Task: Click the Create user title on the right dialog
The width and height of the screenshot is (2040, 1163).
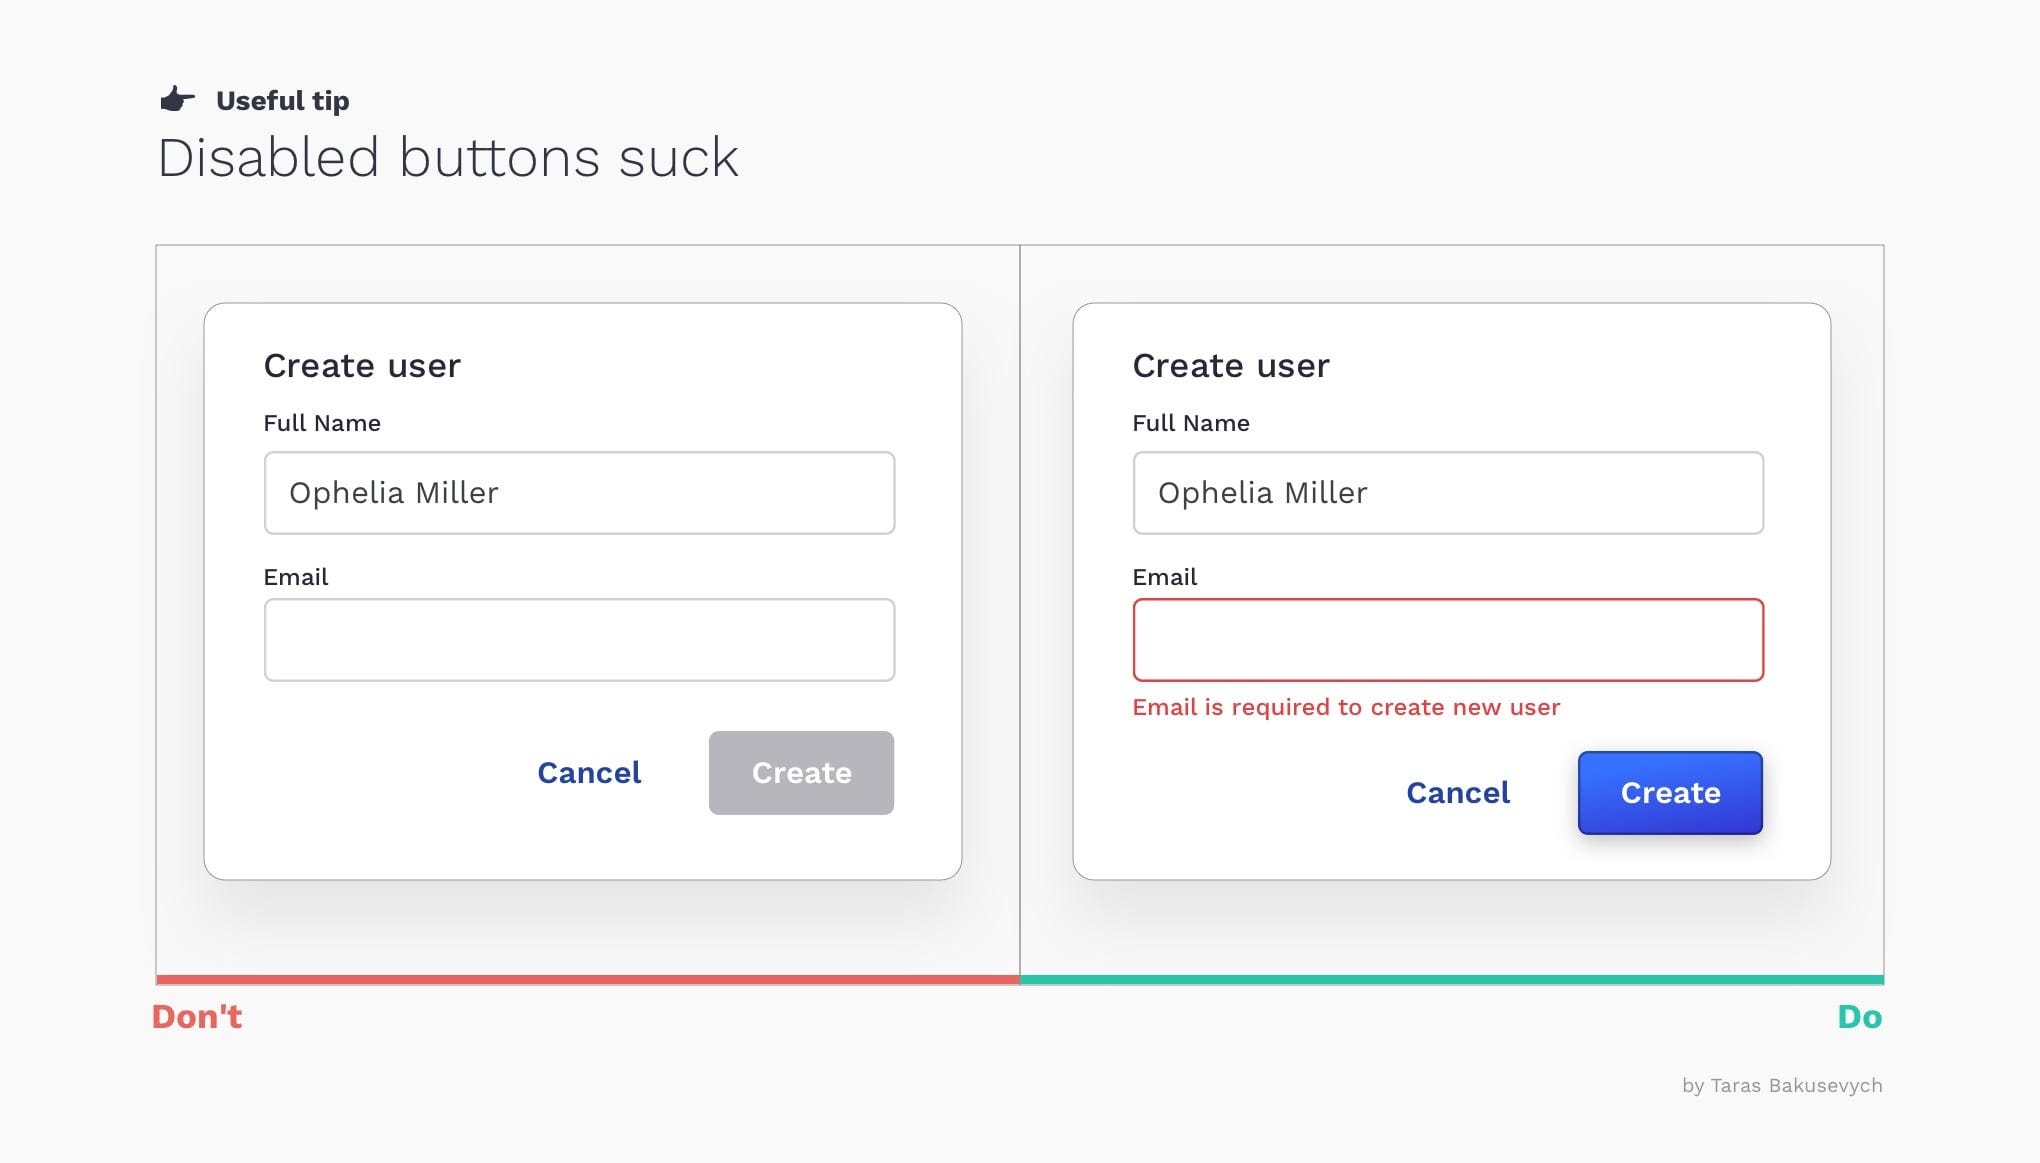Action: (x=1231, y=365)
